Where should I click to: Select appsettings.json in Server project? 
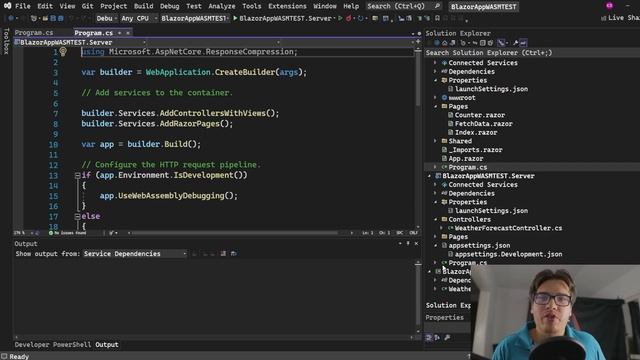479,245
